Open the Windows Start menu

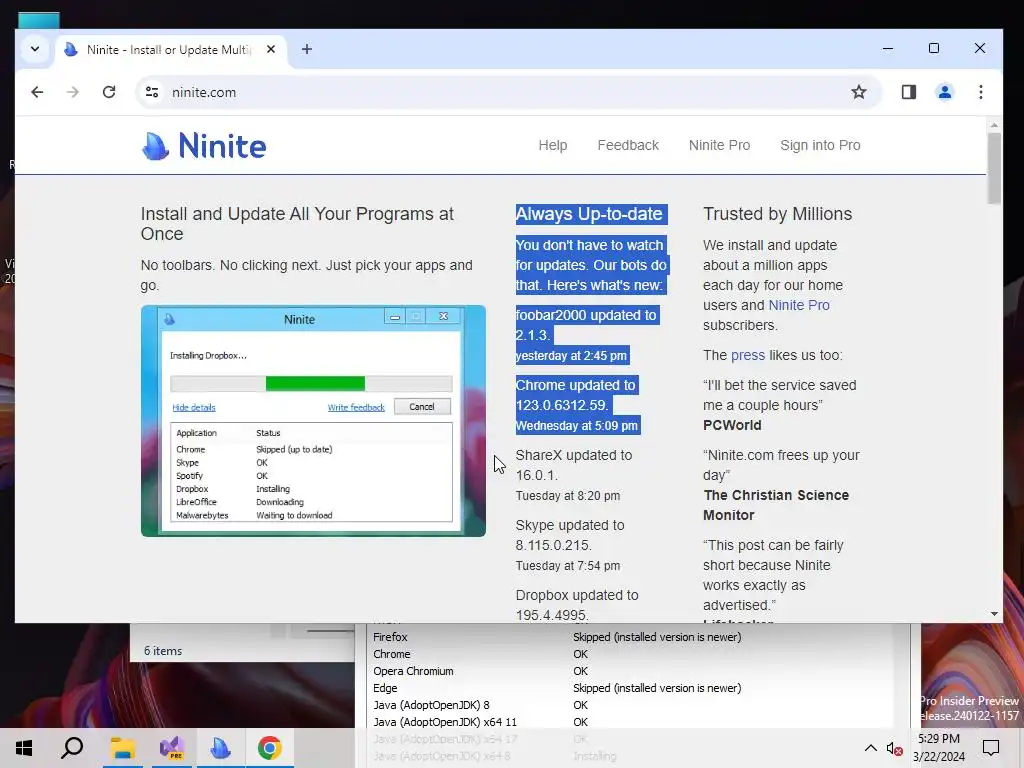[x=24, y=748]
